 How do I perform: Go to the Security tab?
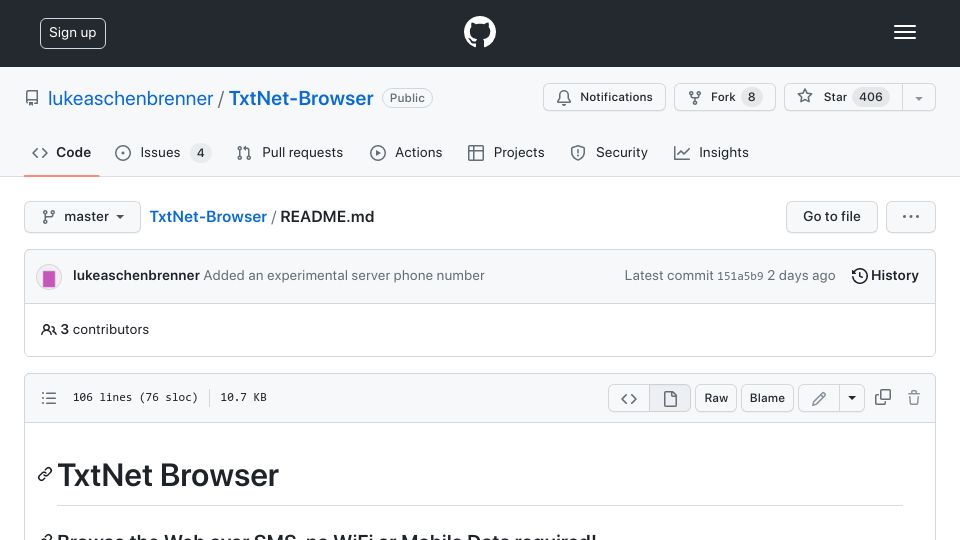pyautogui.click(x=609, y=152)
